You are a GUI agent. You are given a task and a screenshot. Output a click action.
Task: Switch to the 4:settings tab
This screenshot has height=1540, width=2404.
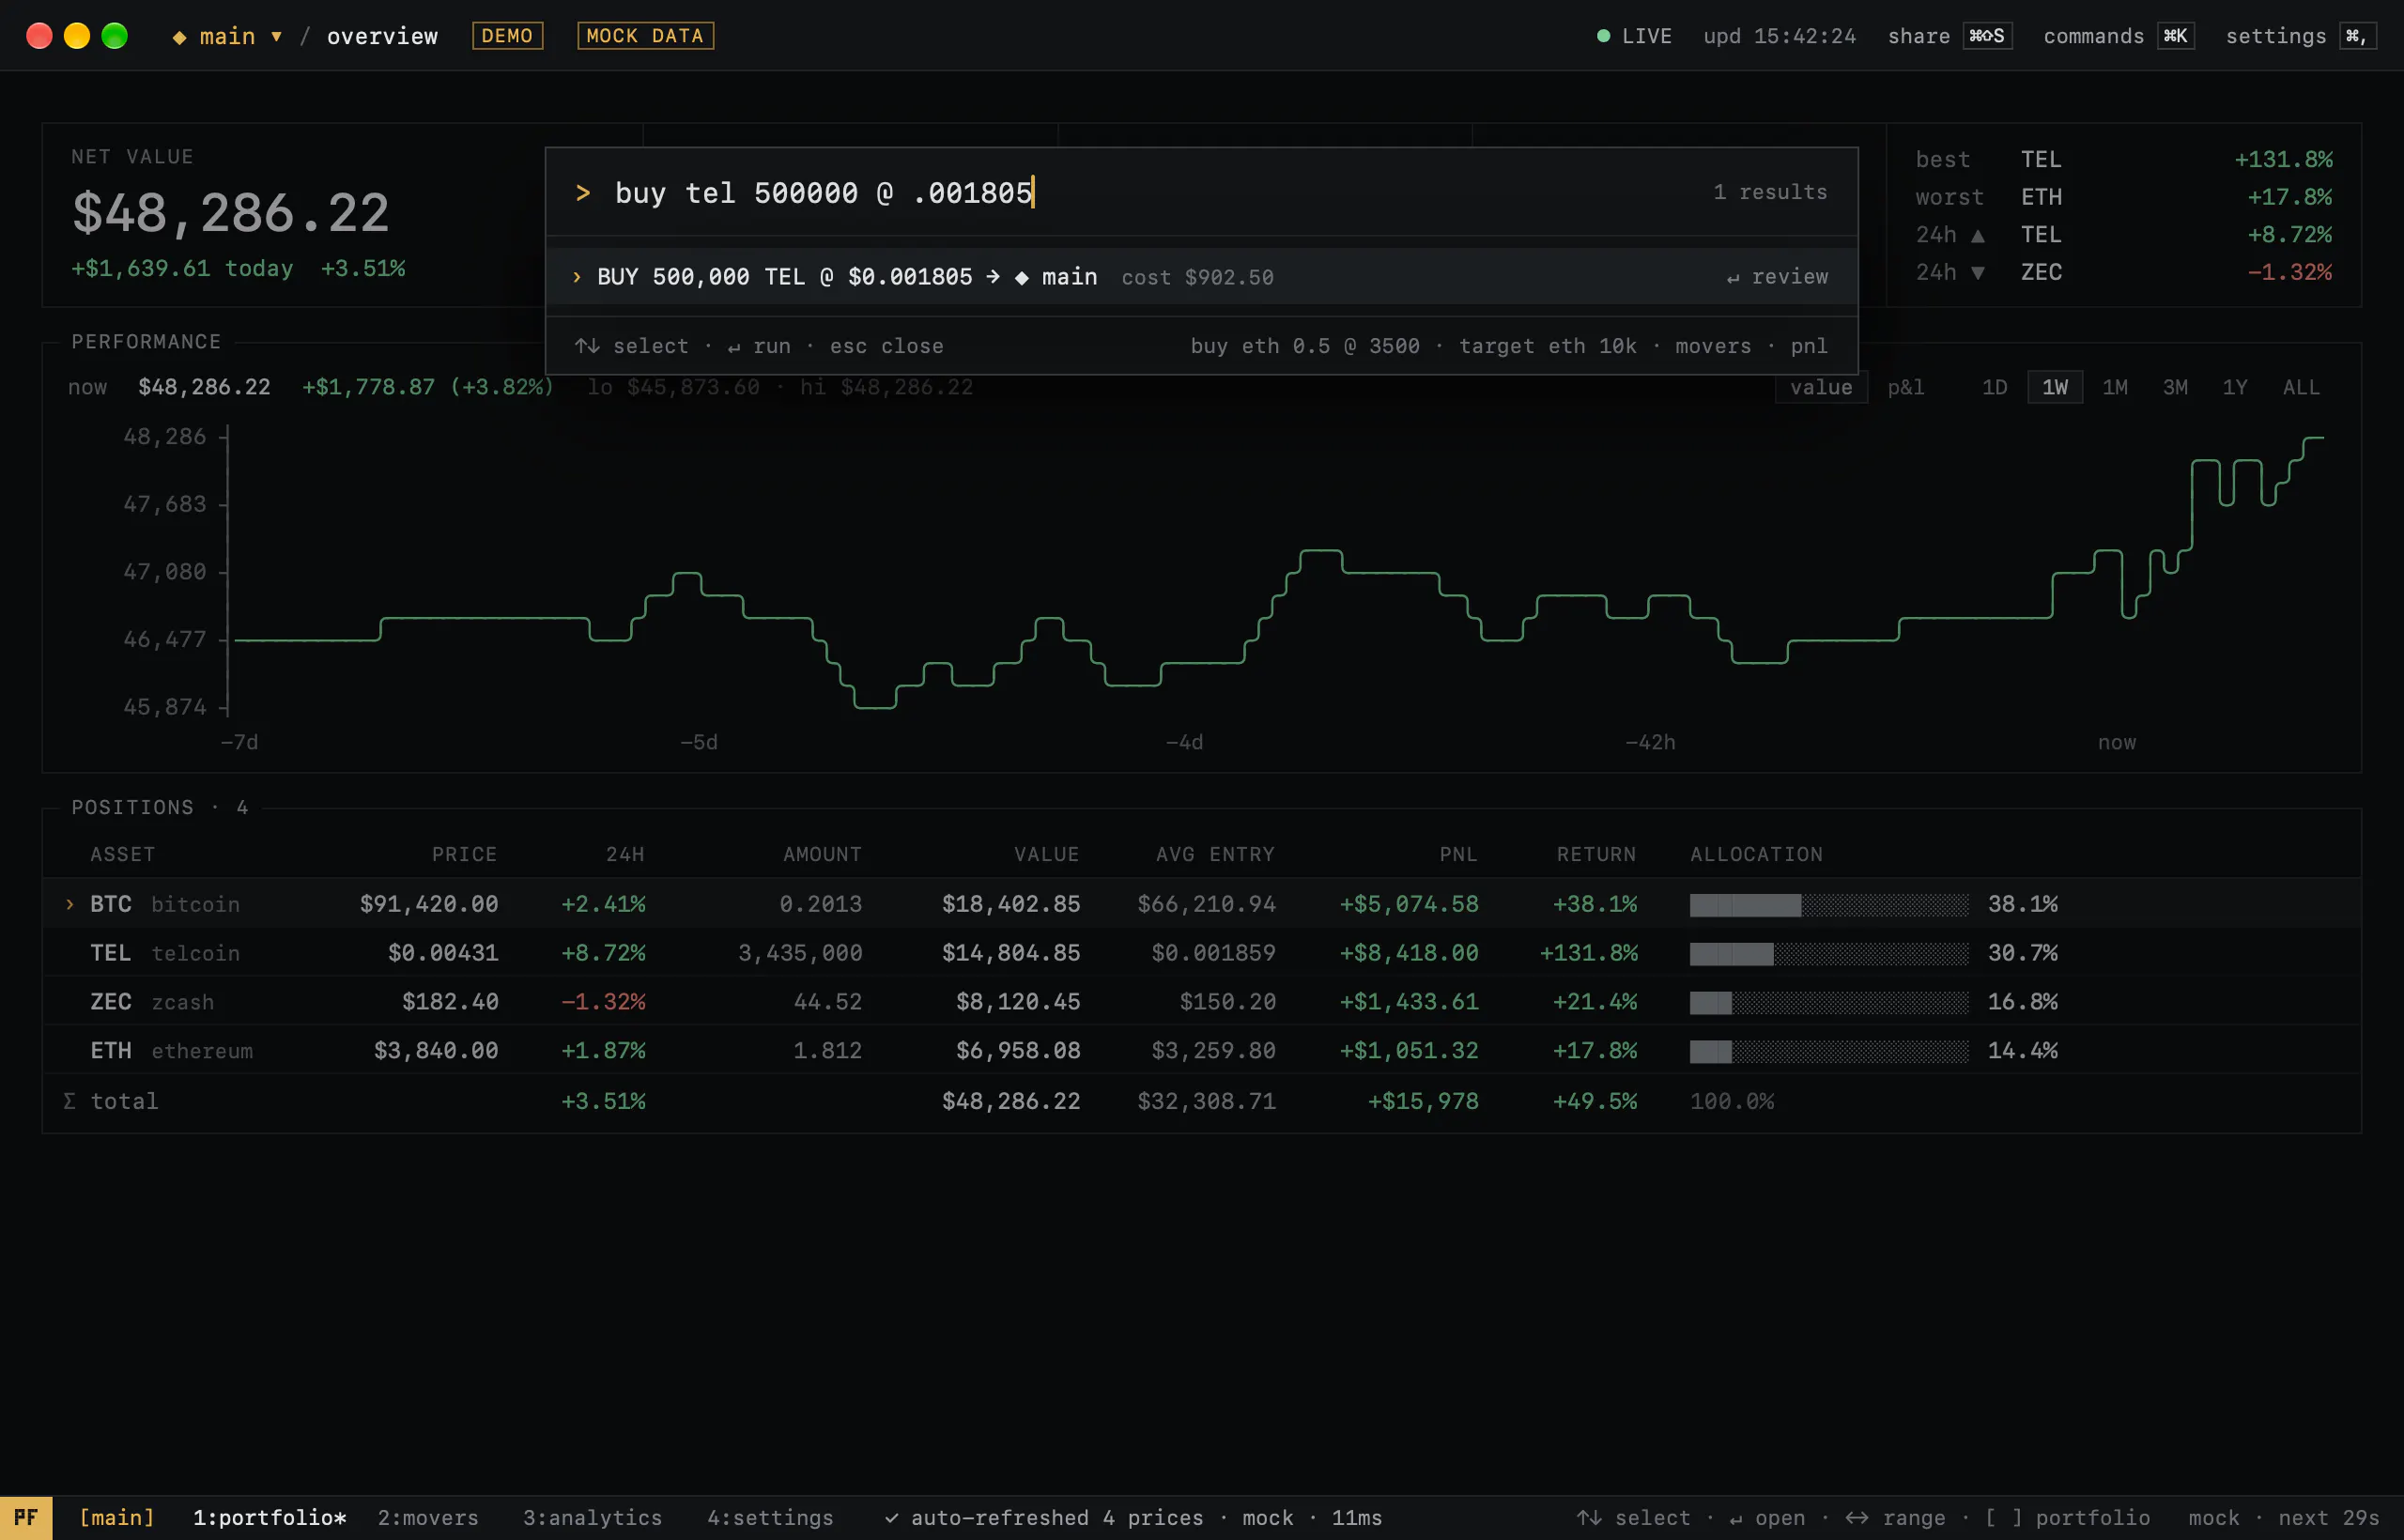point(770,1518)
